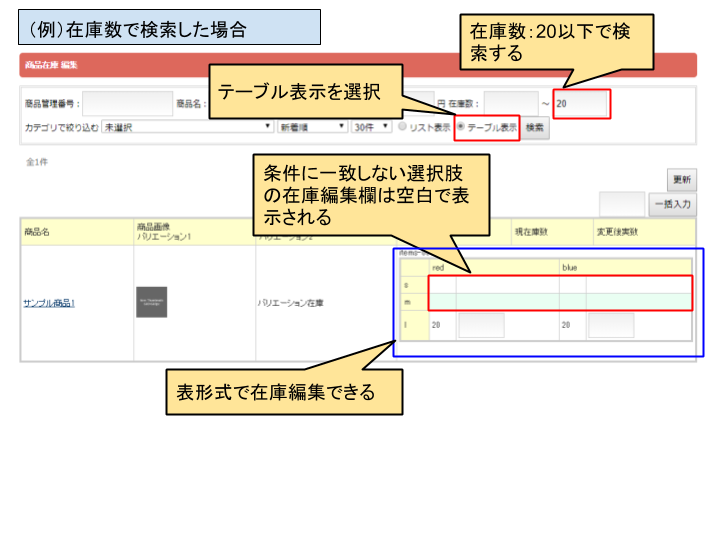Viewport: 720px width, 540px height.
Task: Click the red size-l stock edit field
Action: pos(481,325)
